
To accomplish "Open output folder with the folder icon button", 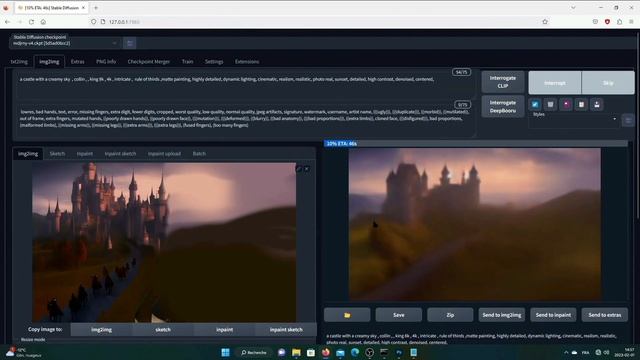I will (x=347, y=315).
